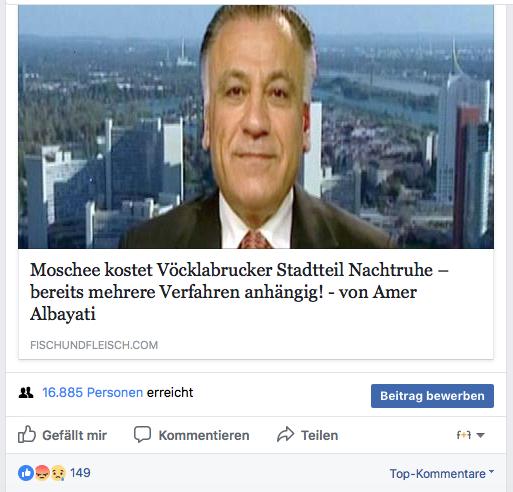Open the article preview photo of the man
Screen dimensions: 513x492
click(x=256, y=127)
